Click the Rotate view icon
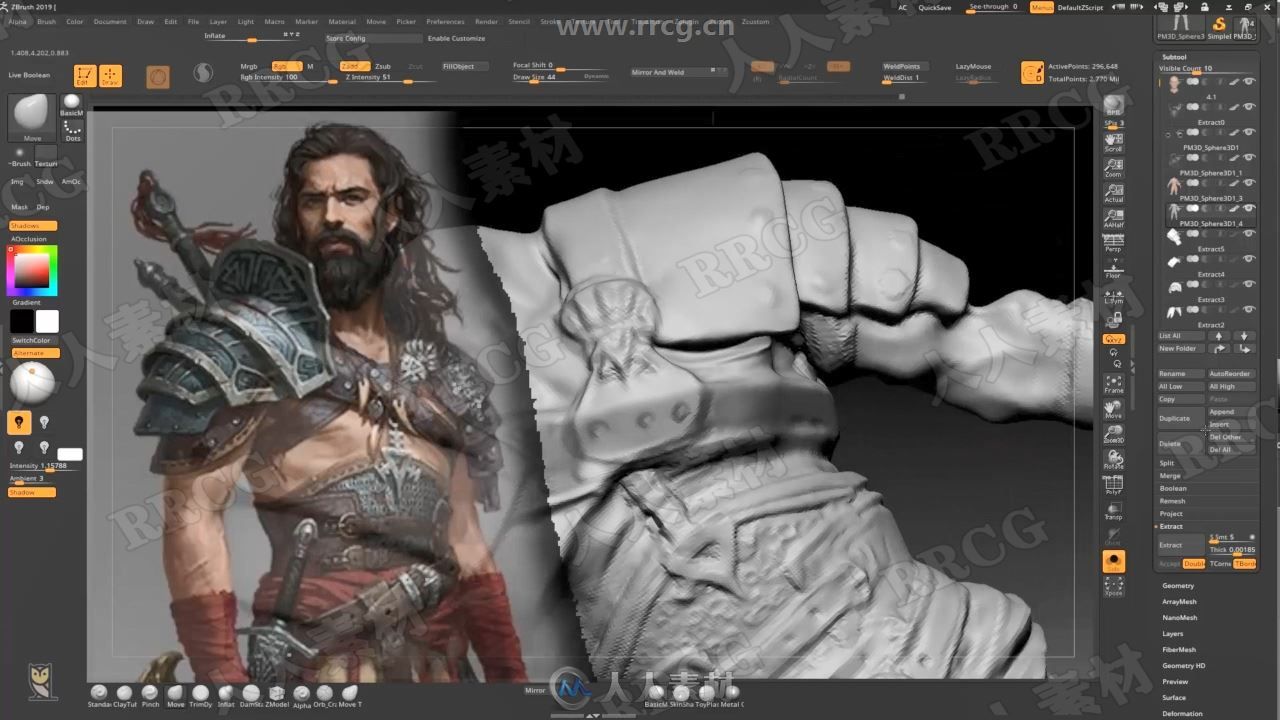The height and width of the screenshot is (720, 1280). [x=1113, y=460]
